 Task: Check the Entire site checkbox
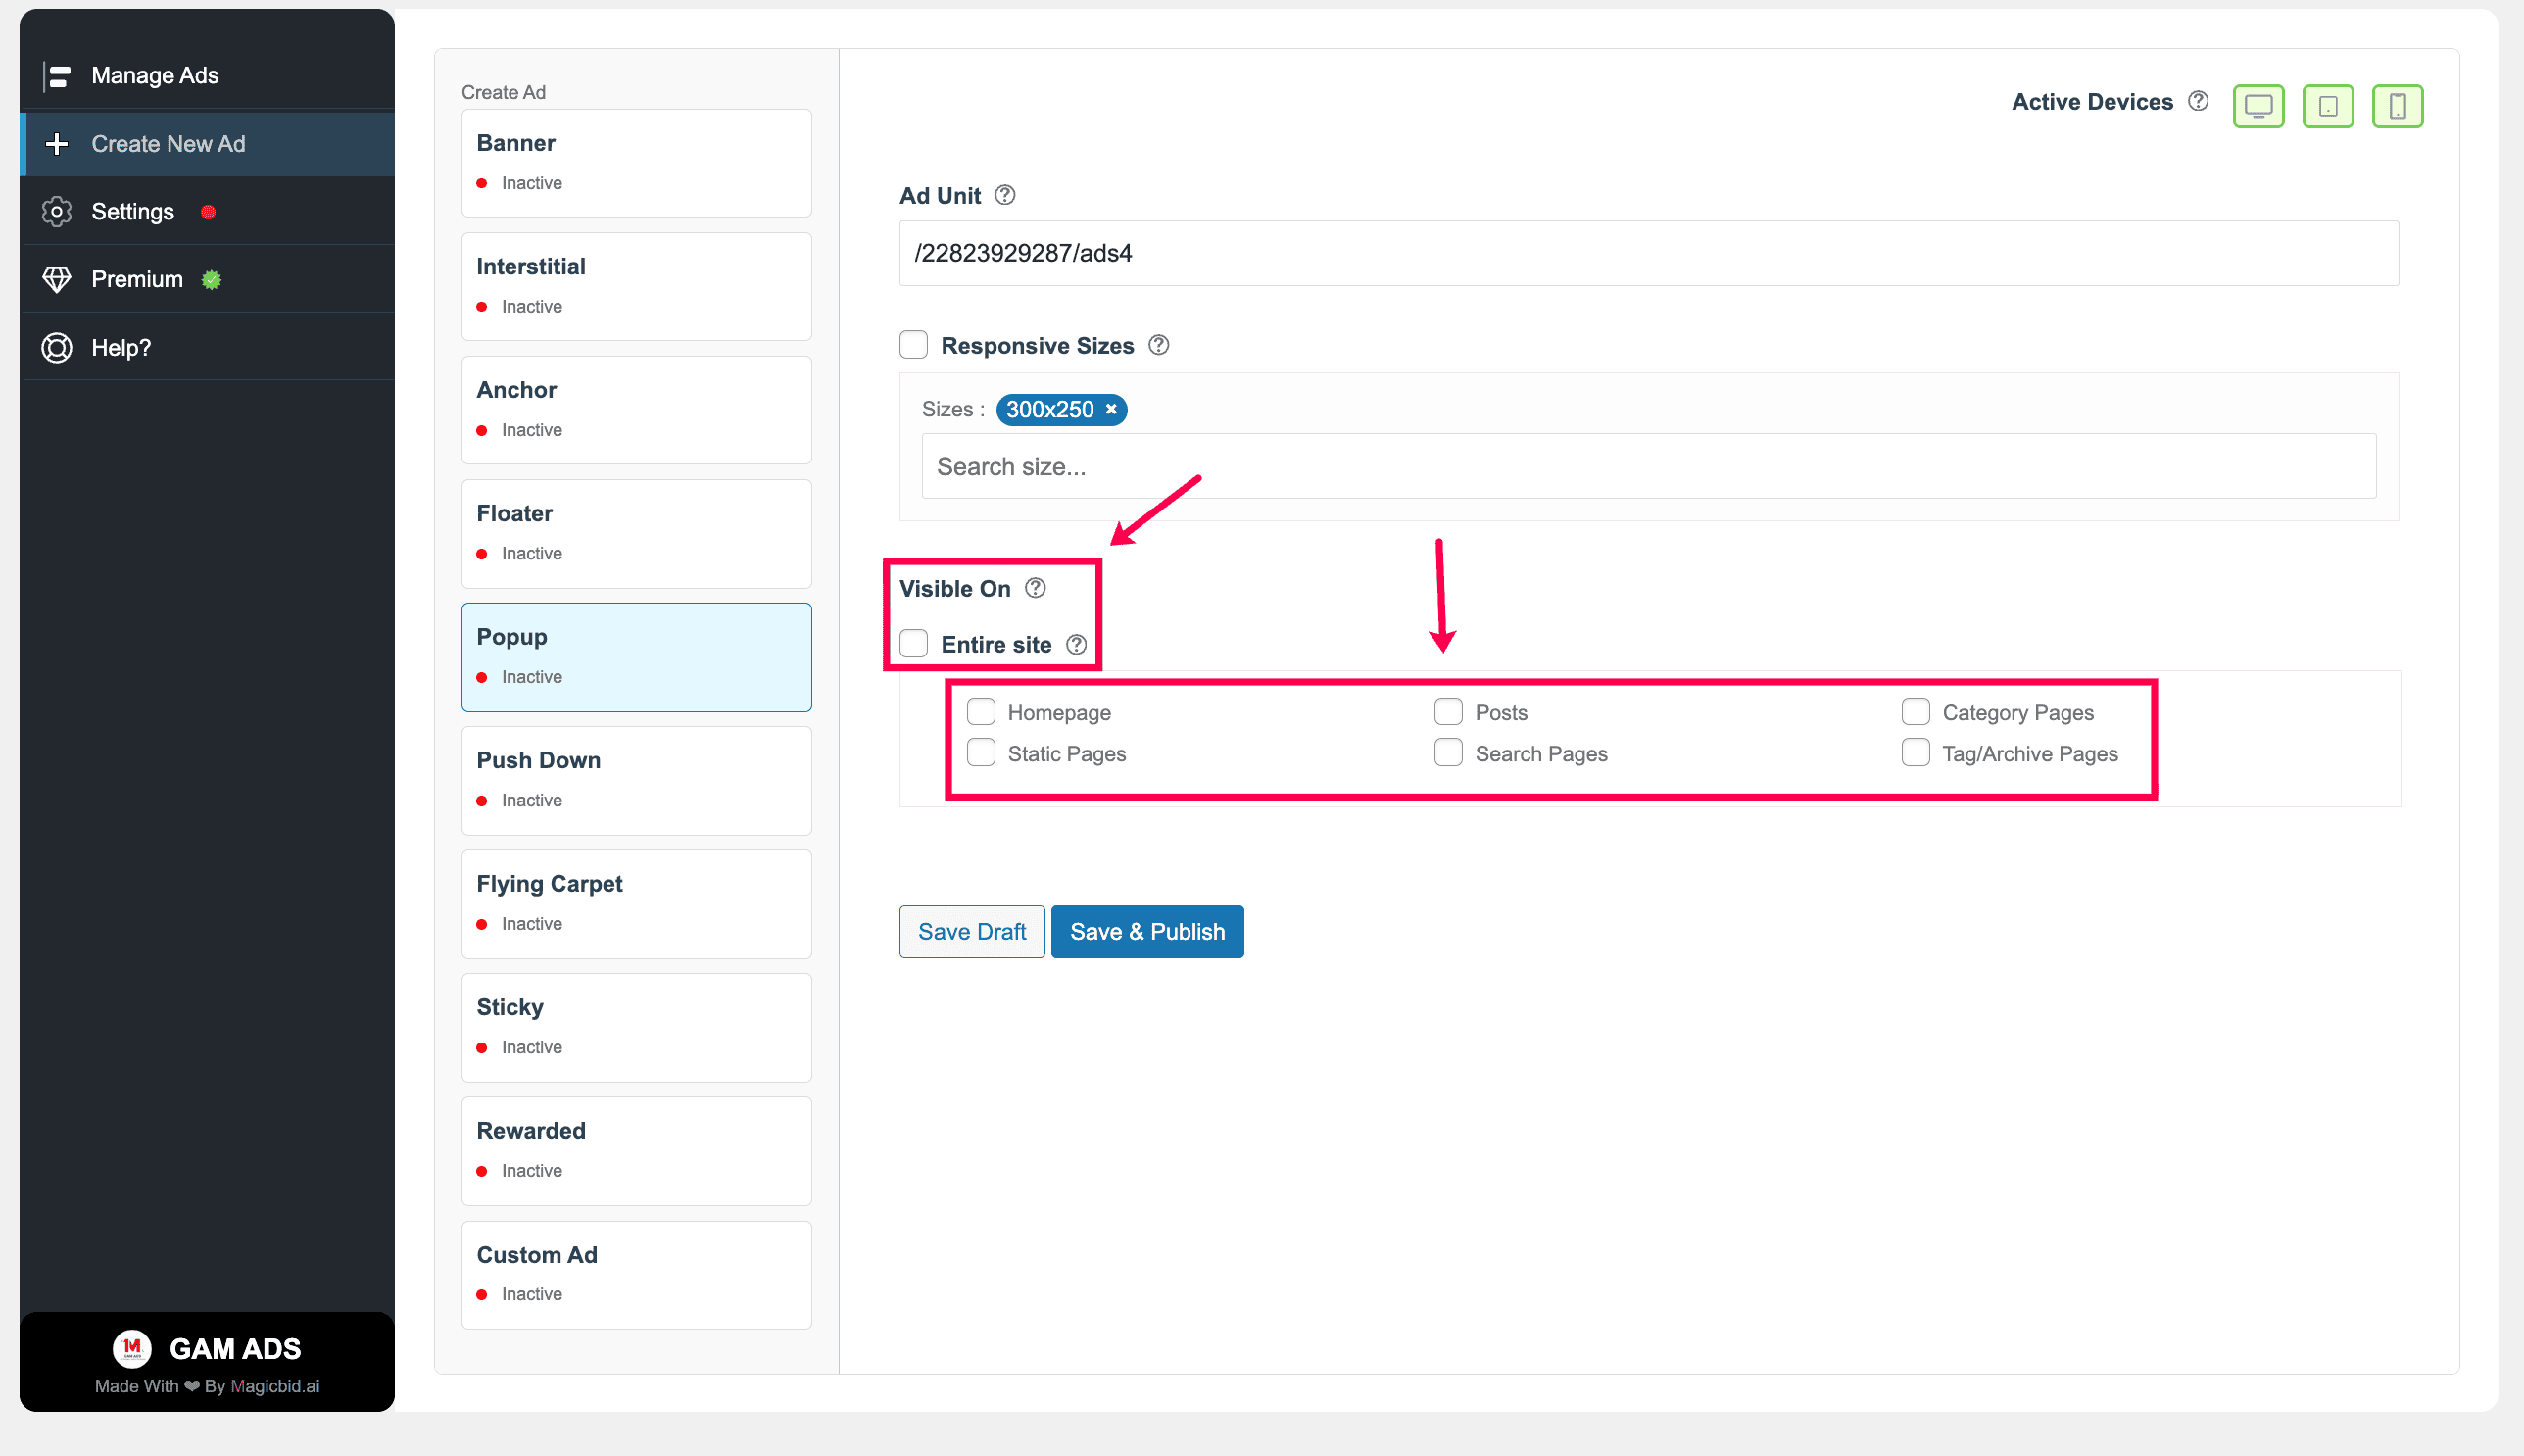913,644
